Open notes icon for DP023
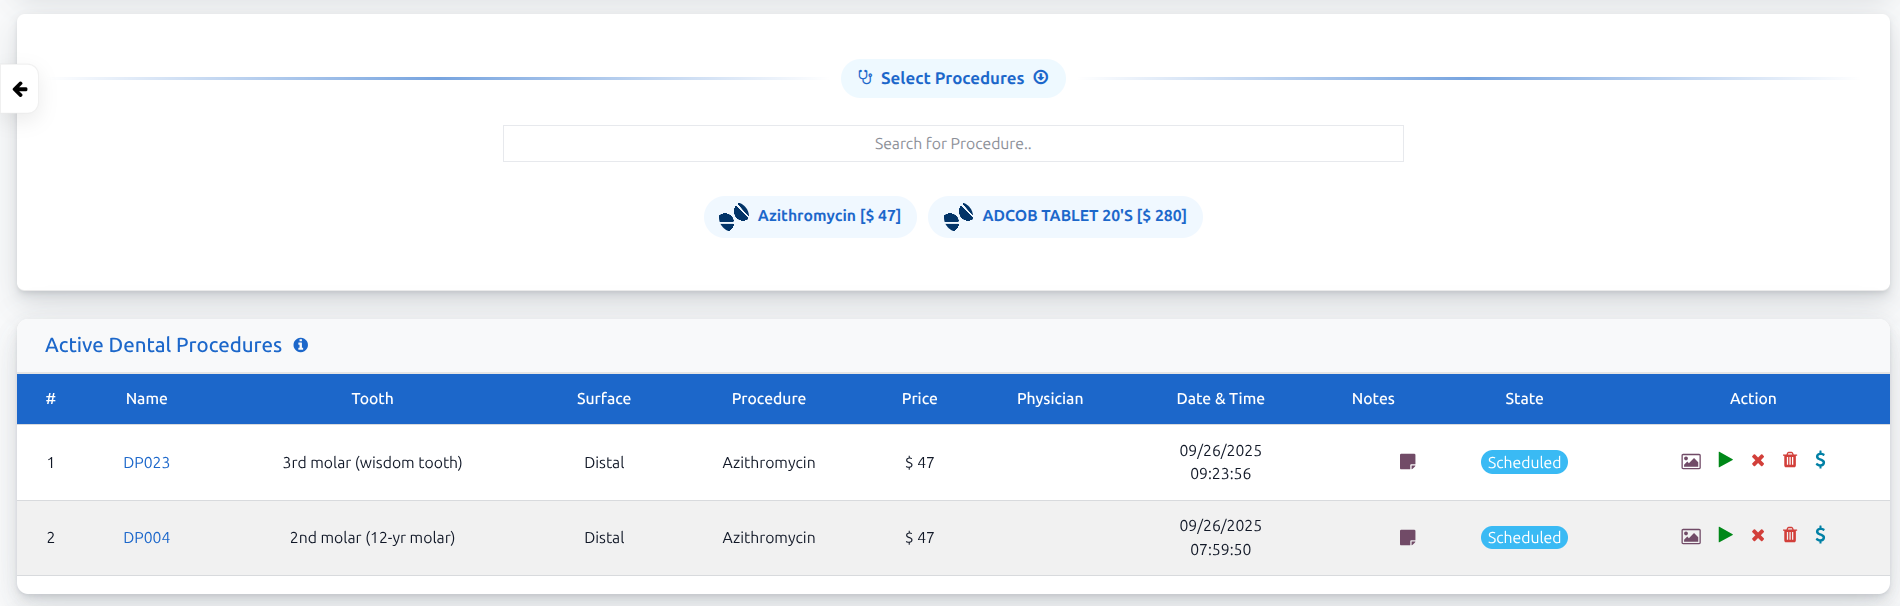Viewport: 1900px width, 606px height. tap(1407, 462)
